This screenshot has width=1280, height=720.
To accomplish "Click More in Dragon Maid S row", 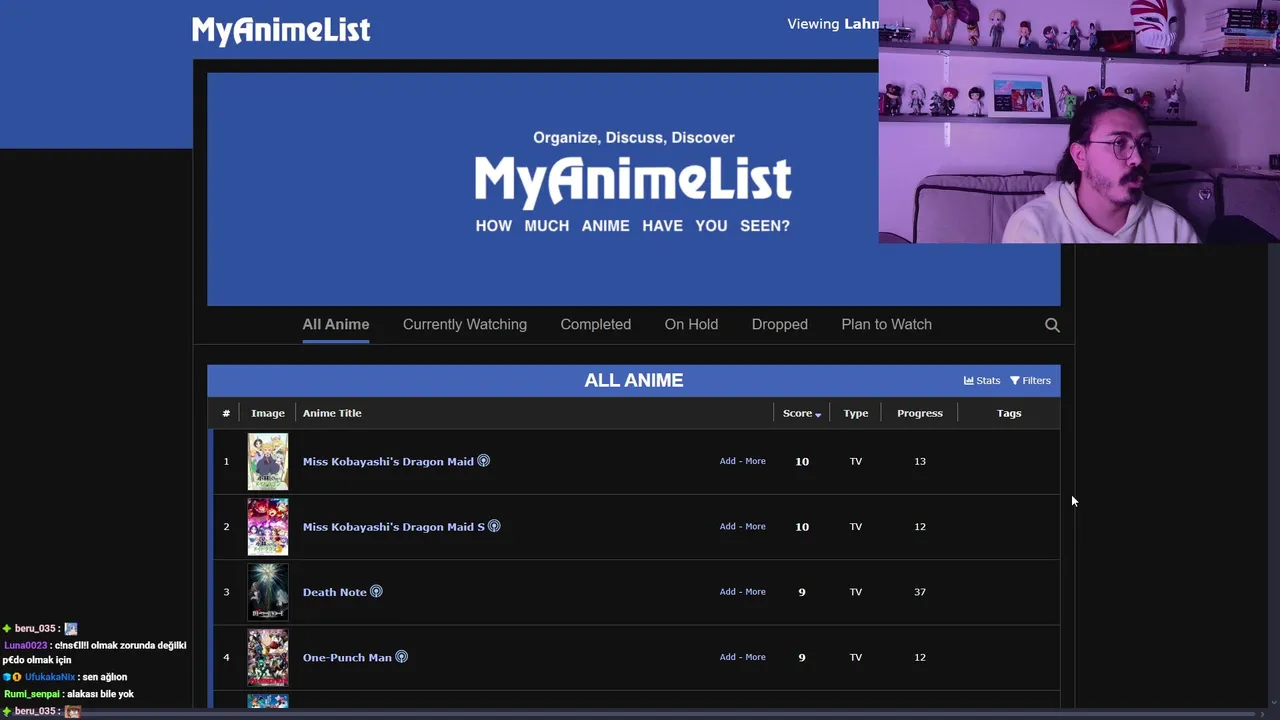I will [755, 526].
